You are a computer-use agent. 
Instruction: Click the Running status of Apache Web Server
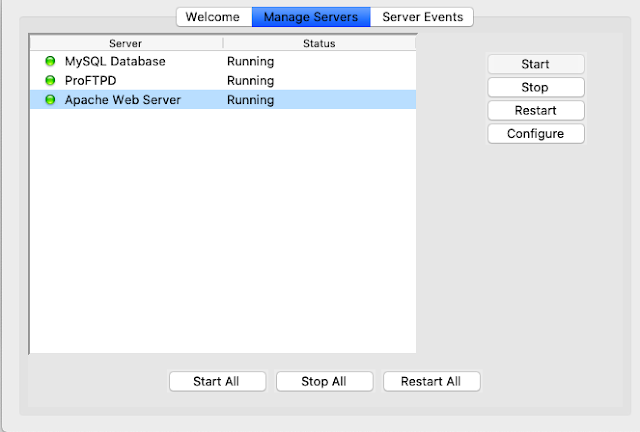[x=251, y=100]
